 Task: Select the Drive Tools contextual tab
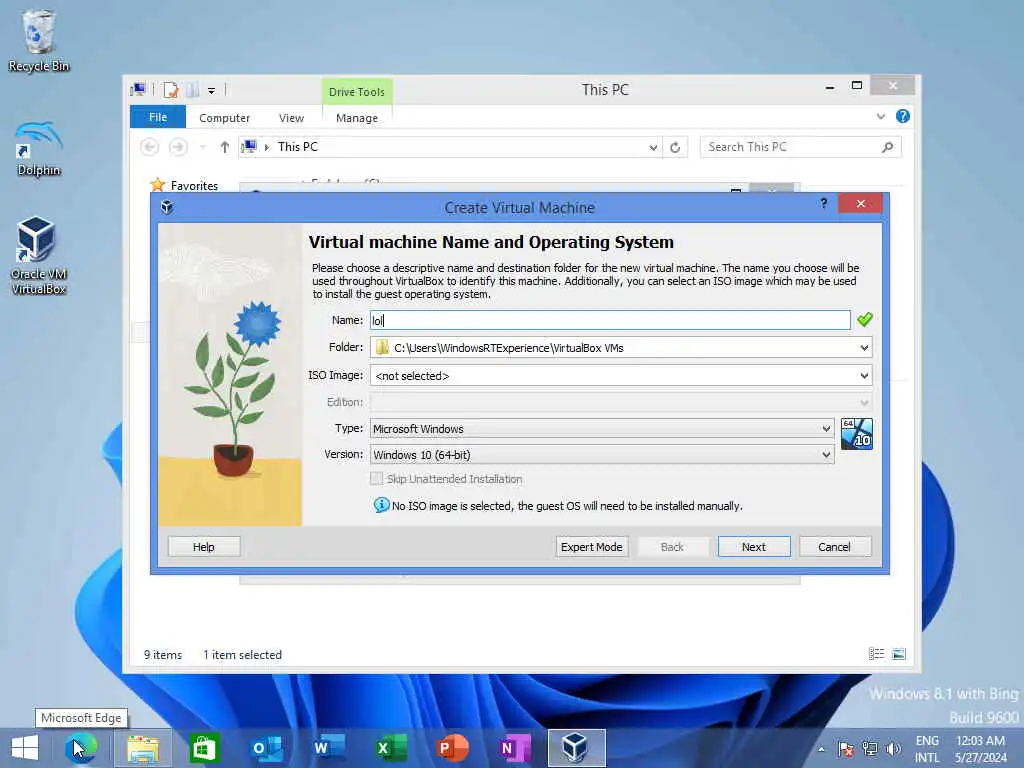click(357, 92)
